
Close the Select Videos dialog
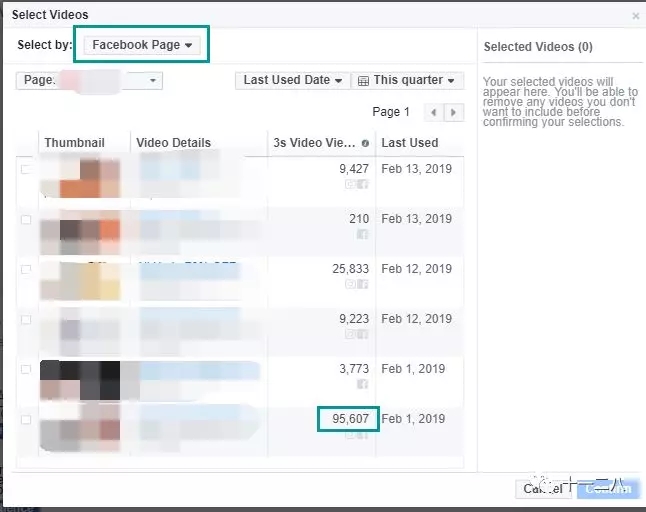click(636, 16)
